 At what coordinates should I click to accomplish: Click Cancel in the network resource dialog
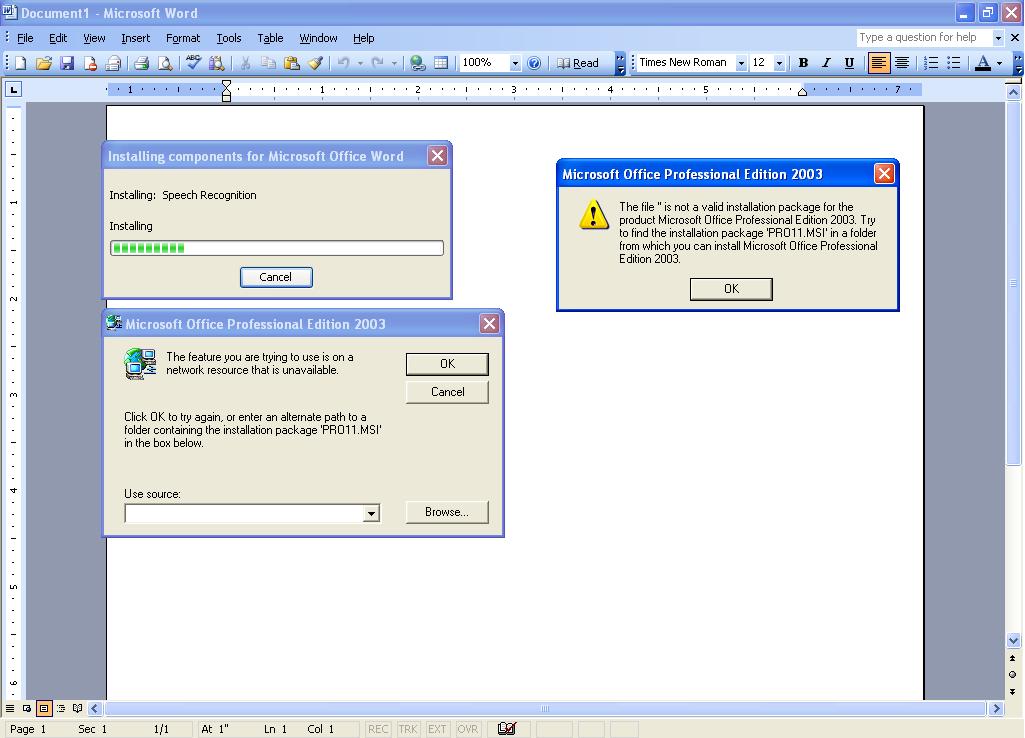(447, 392)
